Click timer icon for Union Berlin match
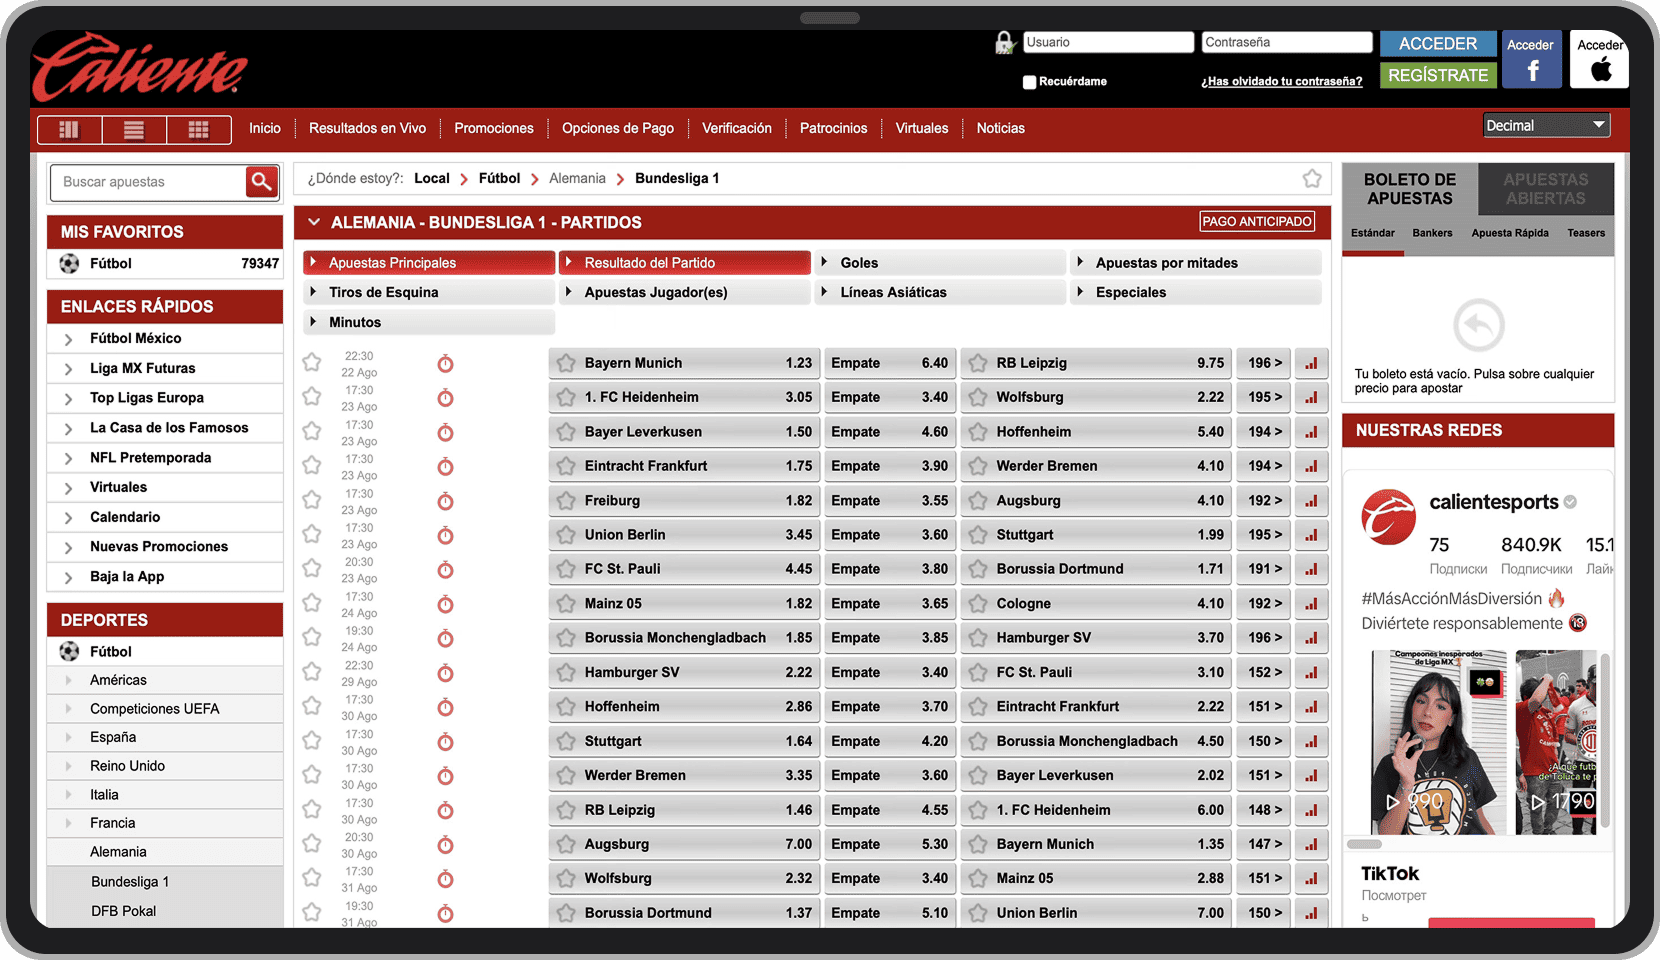 [445, 536]
